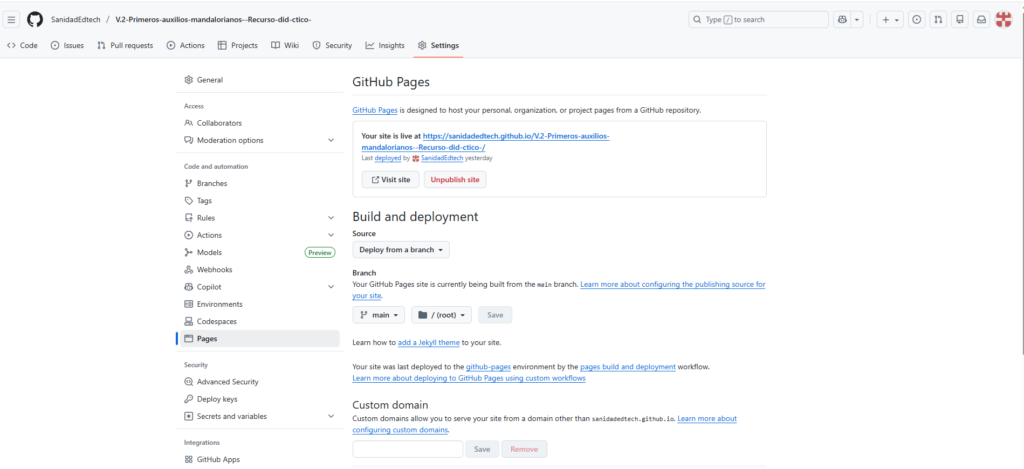Viewport: 1024px width, 469px height.
Task: Open the issues icon in top bar
Action: coord(916,19)
